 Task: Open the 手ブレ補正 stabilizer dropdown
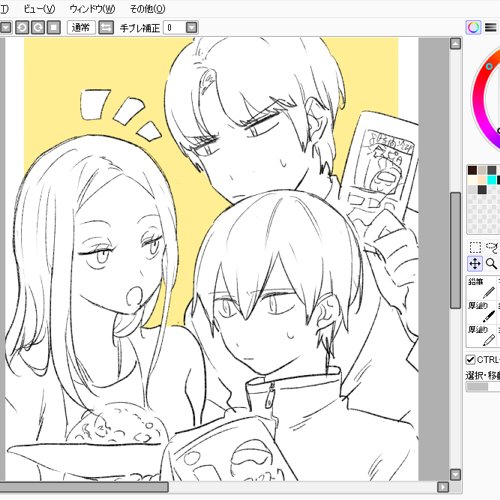(192, 28)
